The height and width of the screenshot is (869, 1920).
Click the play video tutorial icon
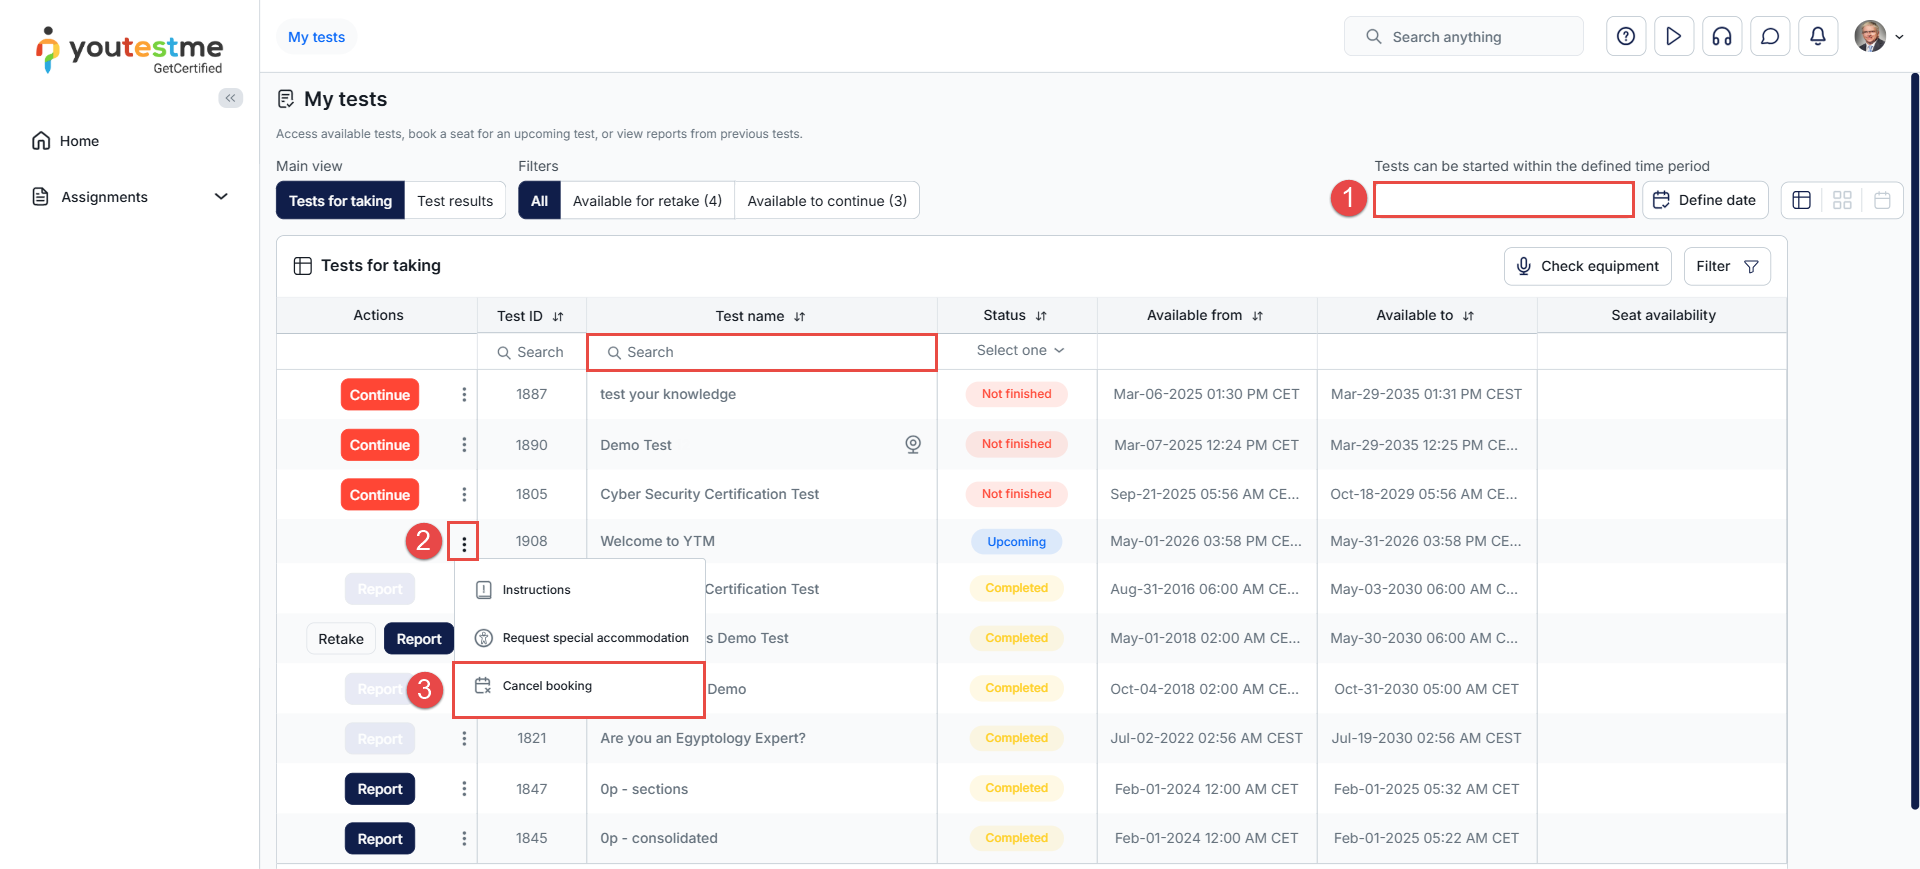[x=1674, y=37]
